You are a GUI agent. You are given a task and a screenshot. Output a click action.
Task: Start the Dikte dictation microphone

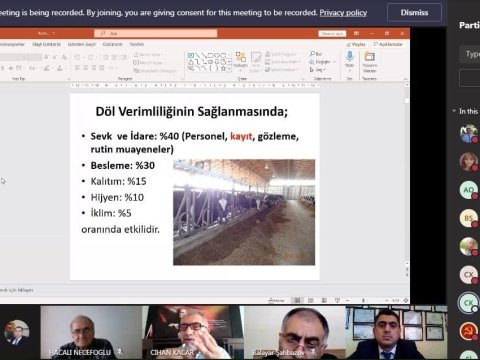349,60
